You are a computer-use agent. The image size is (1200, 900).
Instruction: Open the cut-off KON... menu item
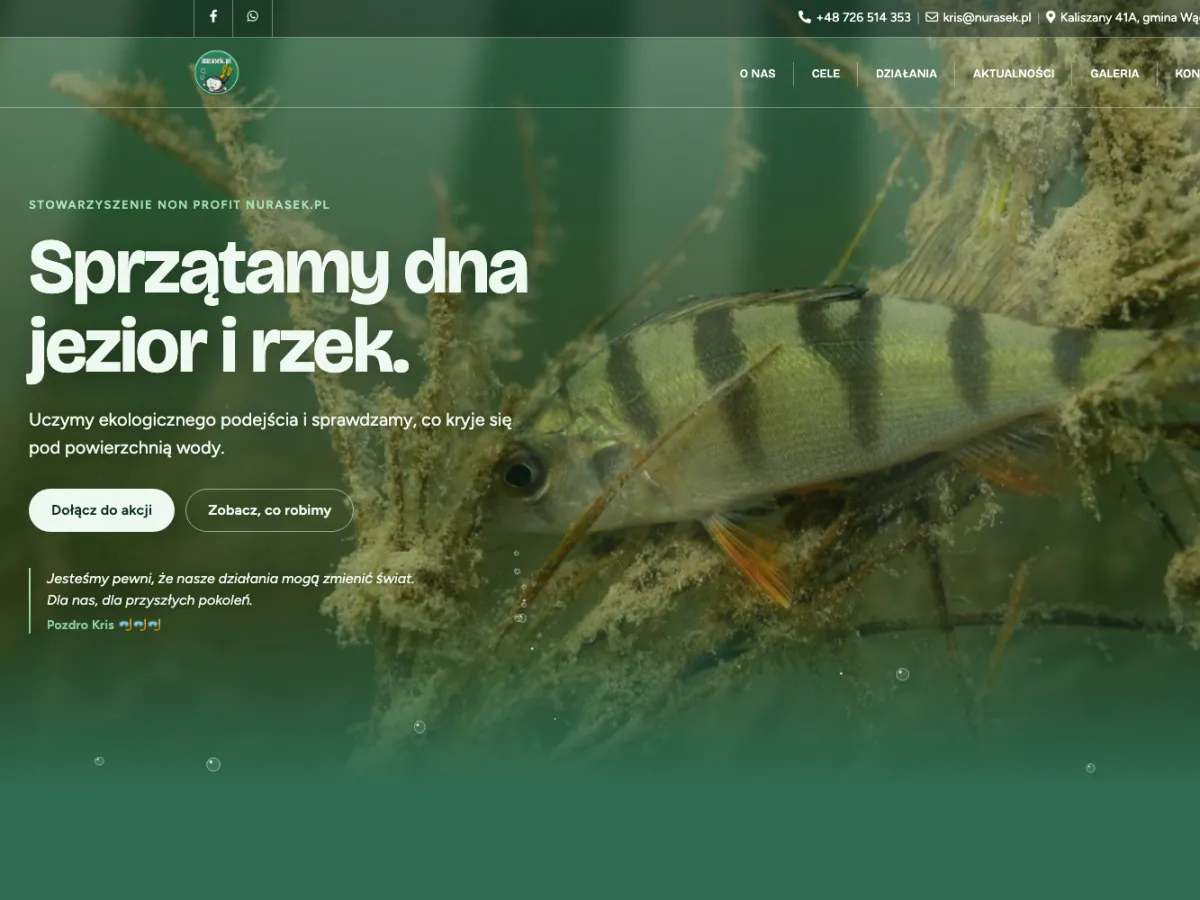coord(1187,73)
